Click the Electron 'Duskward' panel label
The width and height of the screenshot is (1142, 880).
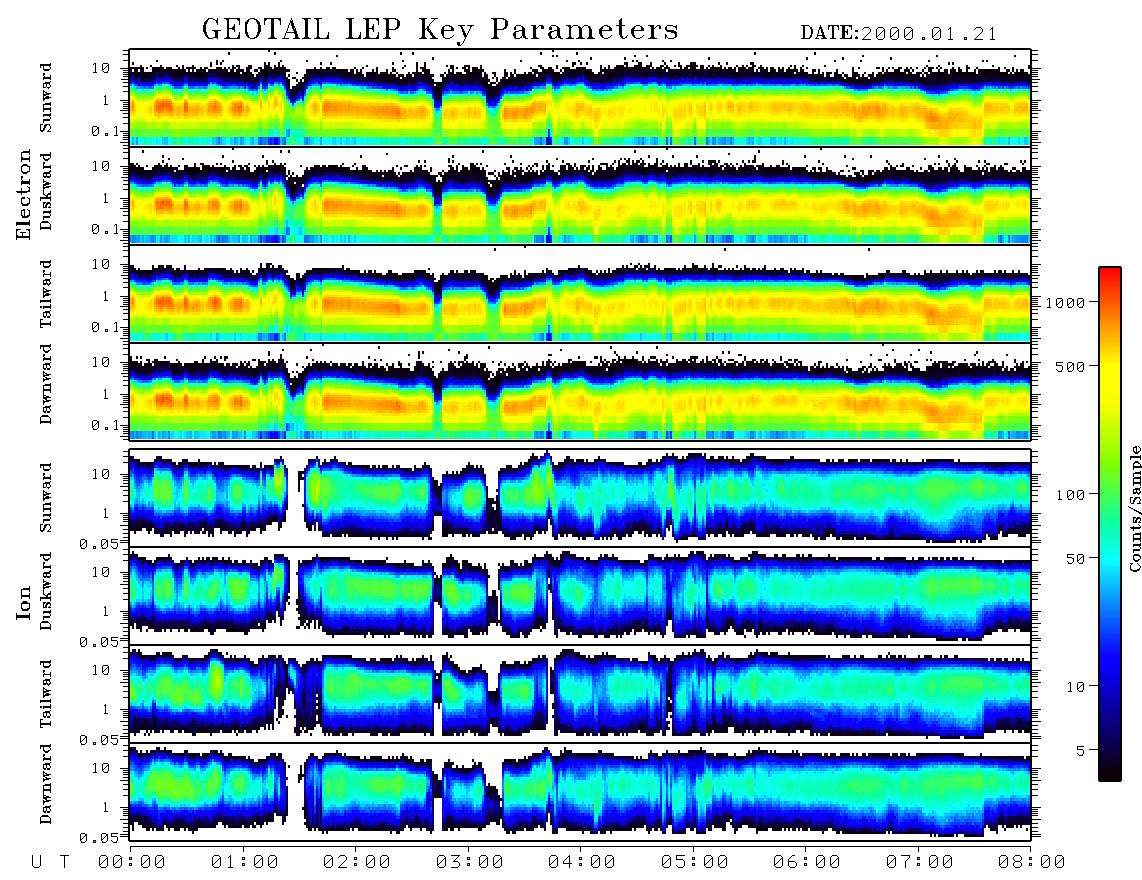point(46,192)
